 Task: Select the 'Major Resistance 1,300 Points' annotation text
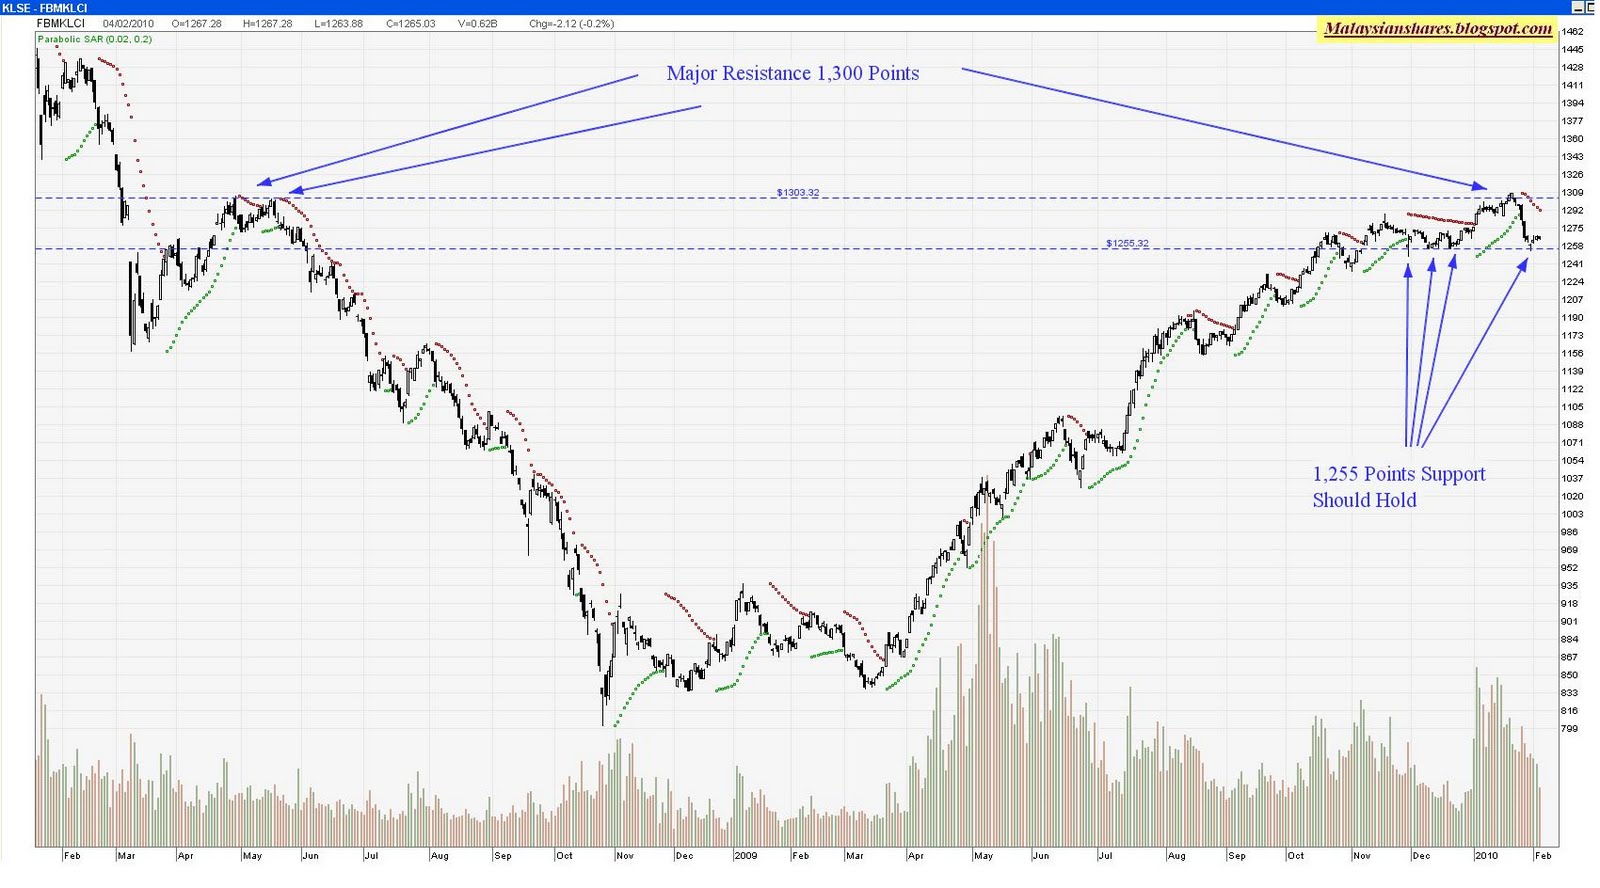(x=793, y=73)
